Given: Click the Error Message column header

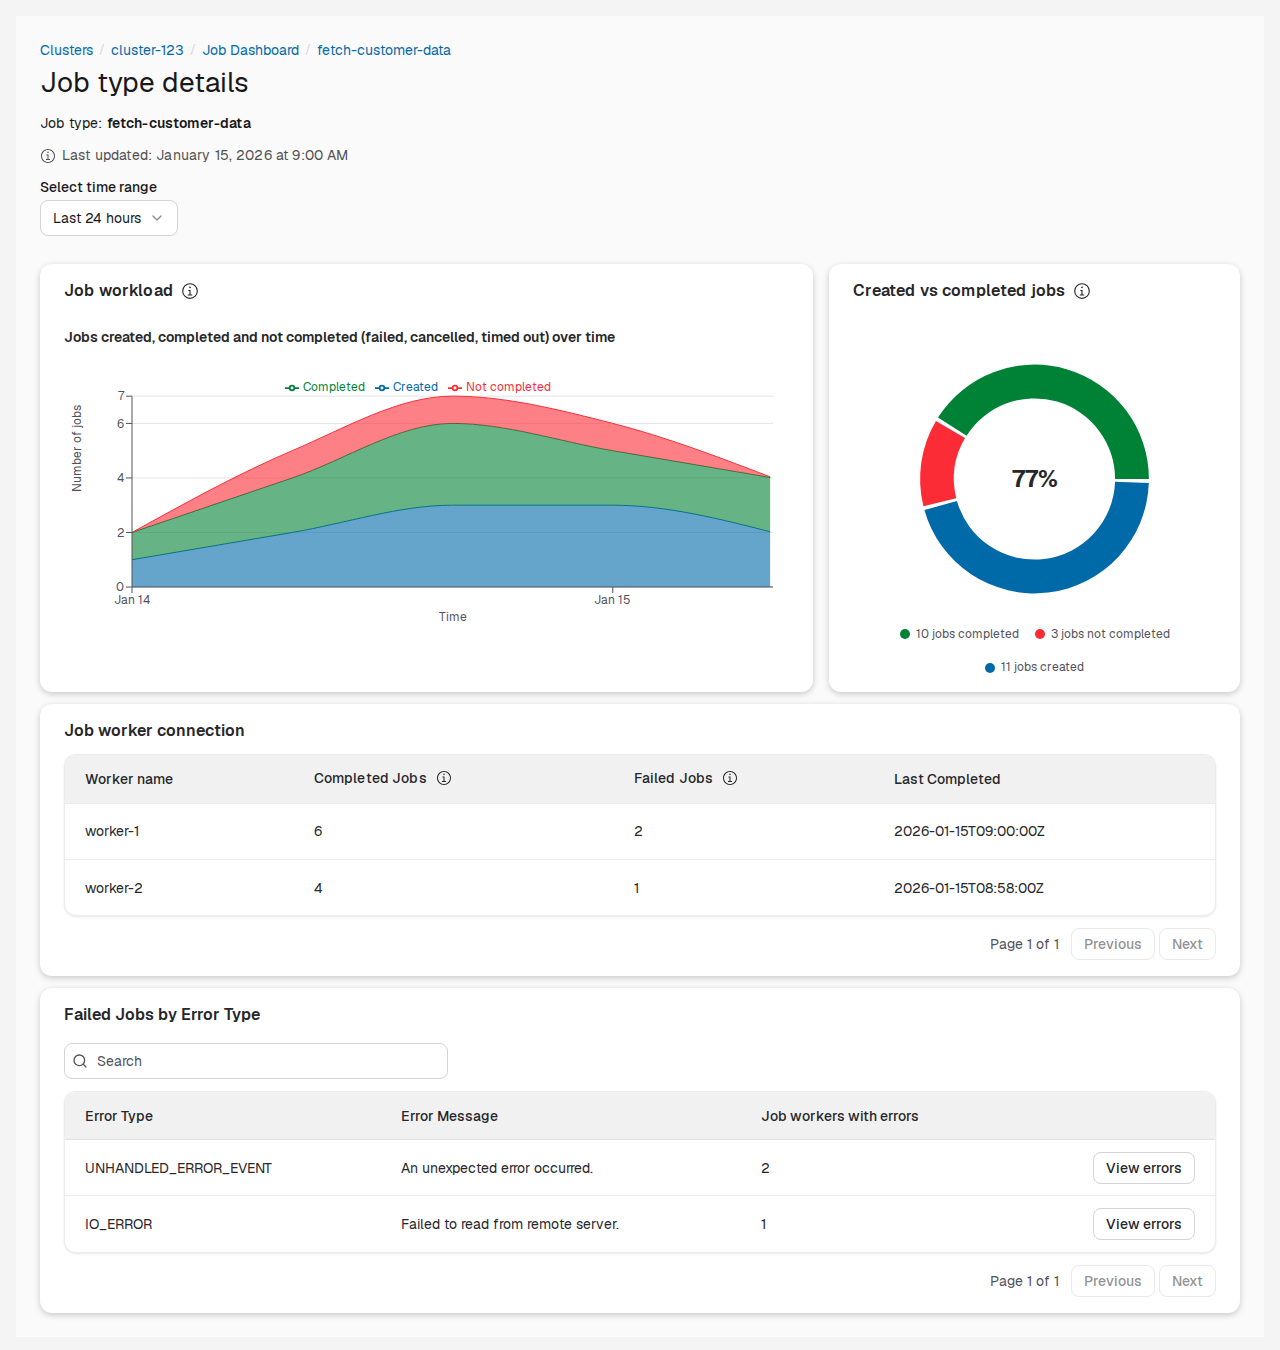Looking at the screenshot, I should [x=449, y=1116].
